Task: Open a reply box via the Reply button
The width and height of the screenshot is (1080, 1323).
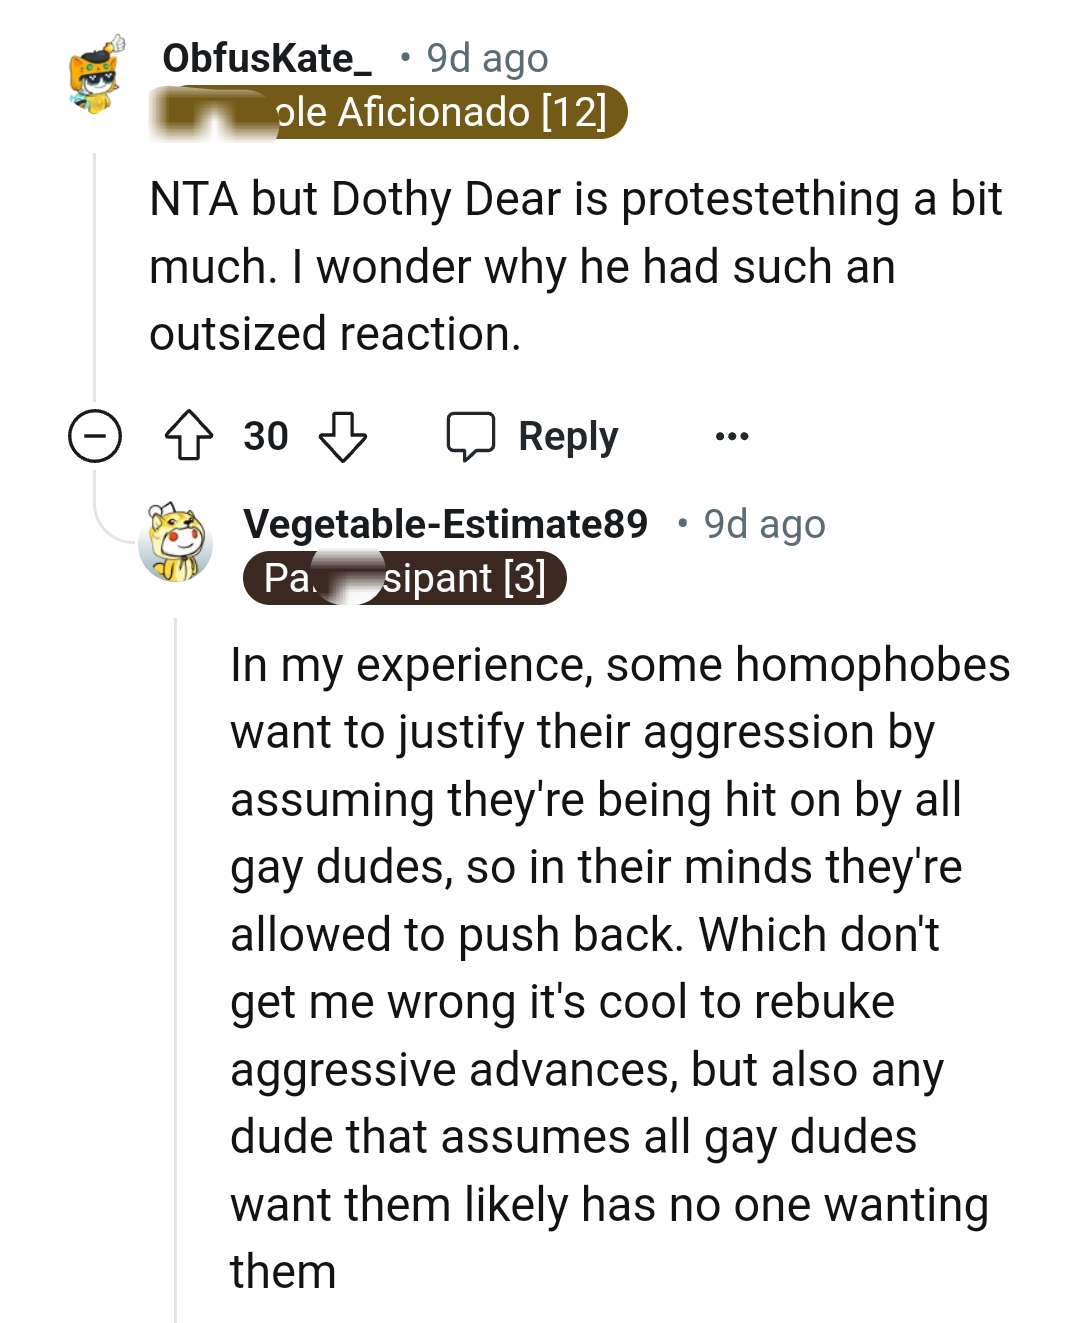Action: [566, 435]
